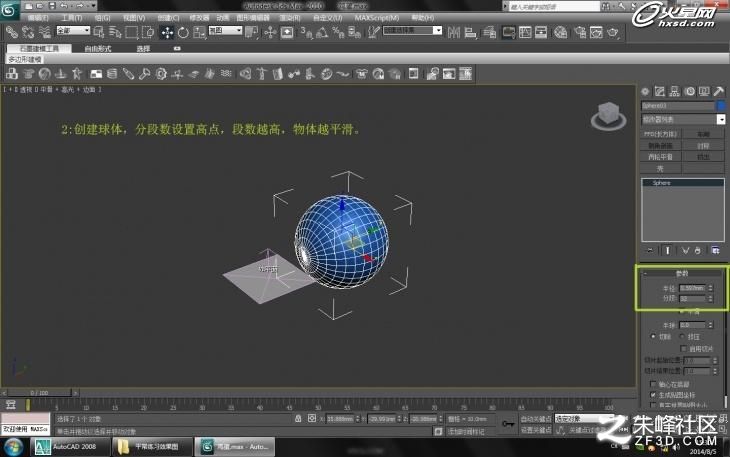This screenshot has width=730, height=457.
Task: Activate the Select and Scale tool
Action: point(199,32)
